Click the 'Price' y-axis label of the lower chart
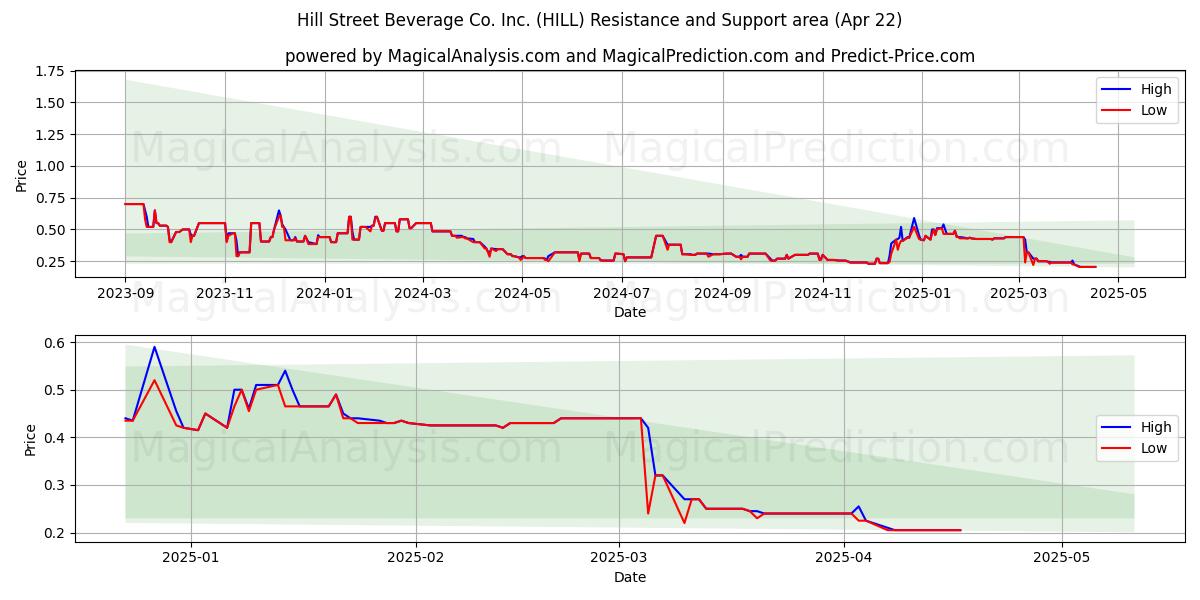 30,439
